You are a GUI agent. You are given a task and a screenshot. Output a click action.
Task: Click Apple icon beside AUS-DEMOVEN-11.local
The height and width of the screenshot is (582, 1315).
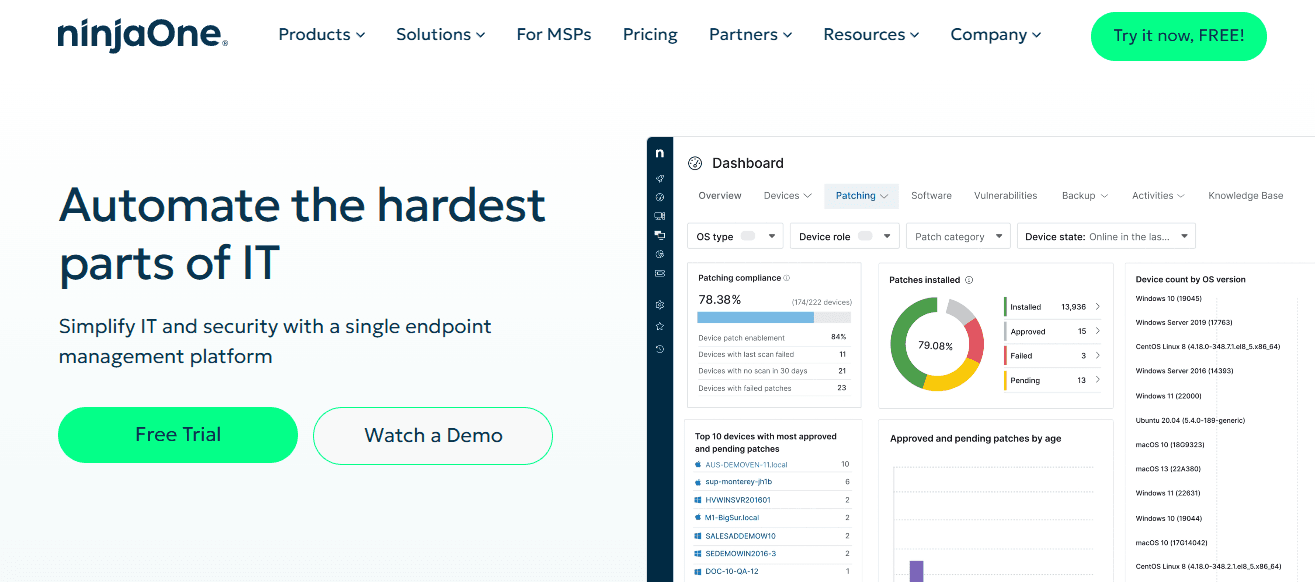pyautogui.click(x=699, y=464)
